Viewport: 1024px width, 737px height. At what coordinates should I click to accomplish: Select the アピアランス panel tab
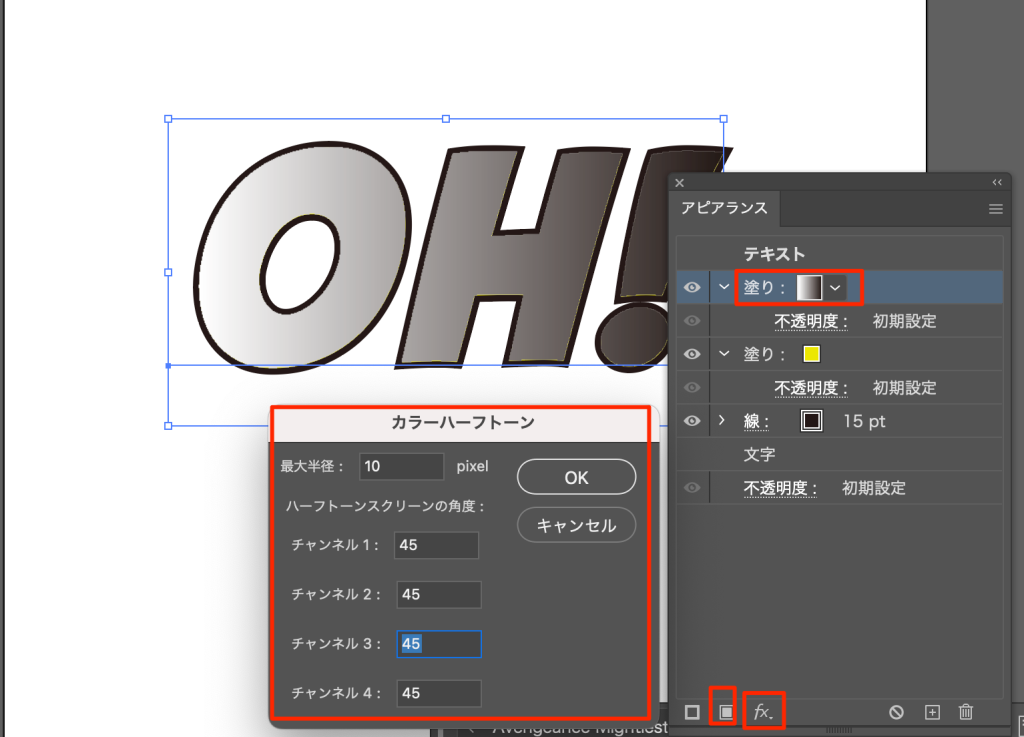coord(724,208)
